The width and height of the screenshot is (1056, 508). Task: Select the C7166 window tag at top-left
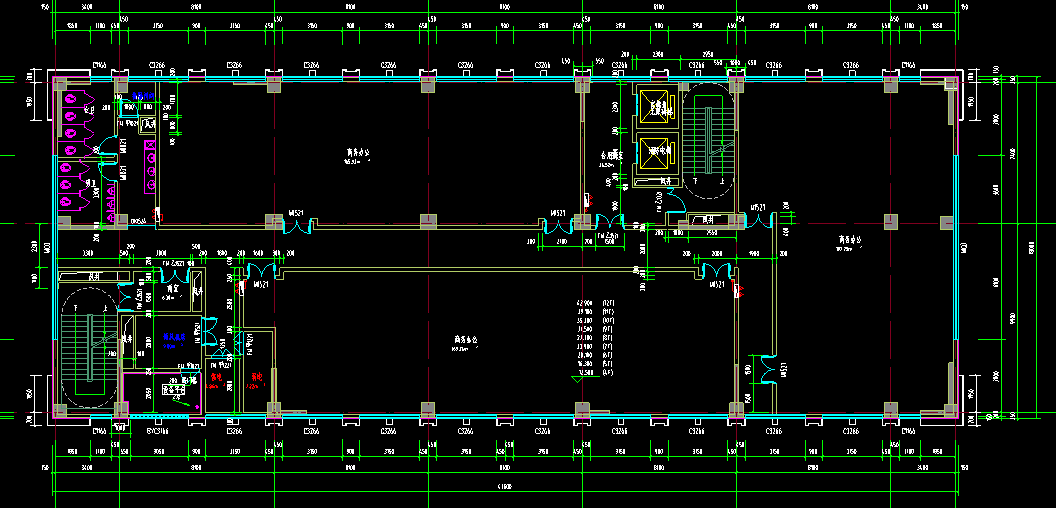pos(98,66)
